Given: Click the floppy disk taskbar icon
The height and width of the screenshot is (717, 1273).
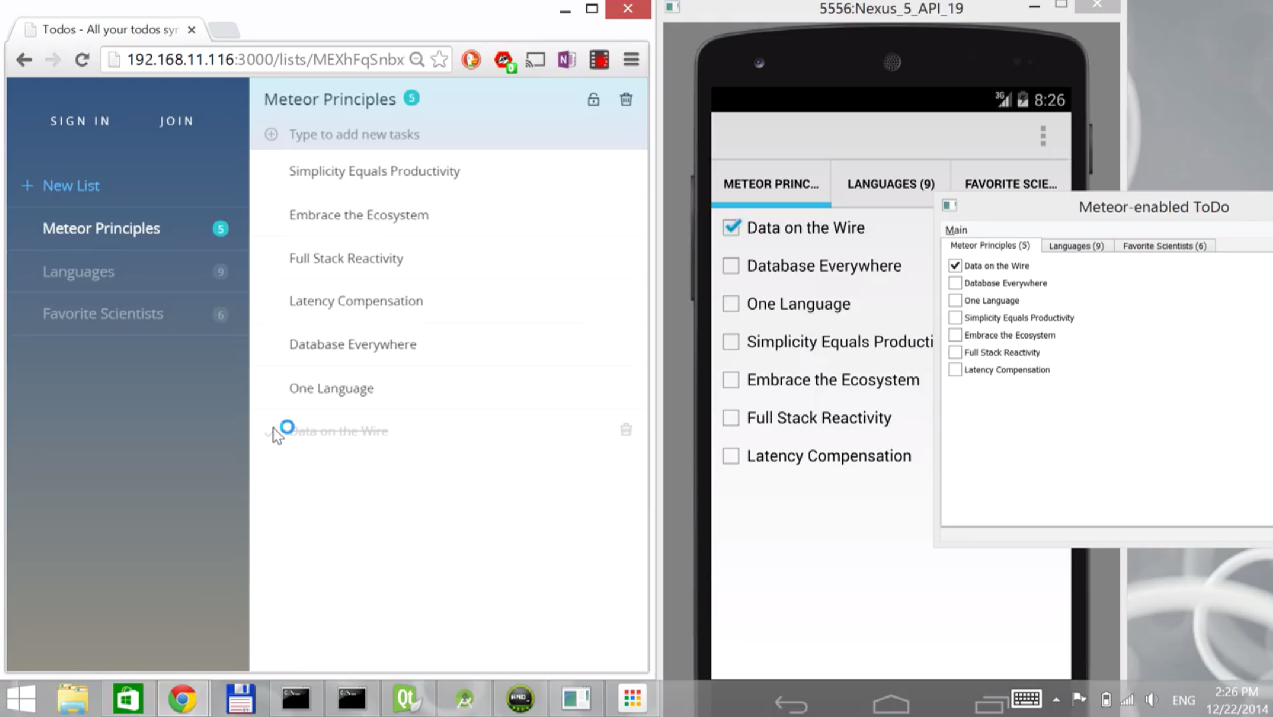Looking at the screenshot, I should [240, 699].
